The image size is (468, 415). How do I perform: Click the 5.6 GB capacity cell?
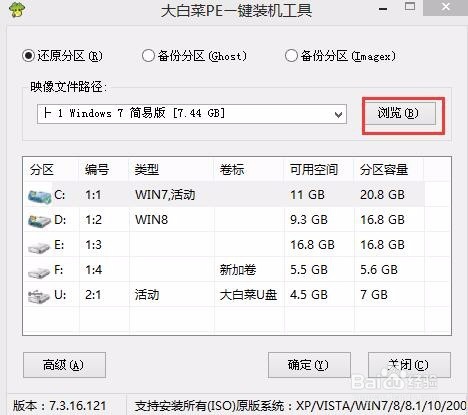click(x=379, y=270)
